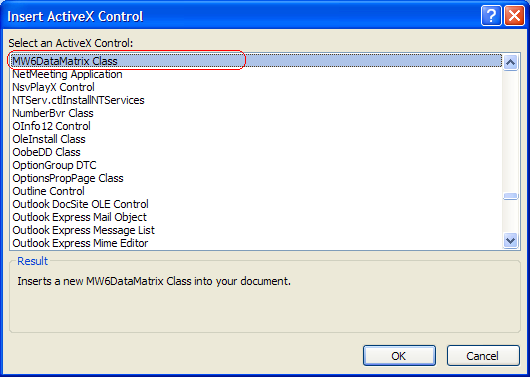Close the Insert ActiveX Control dialog
The width and height of the screenshot is (530, 377).
coord(514,16)
